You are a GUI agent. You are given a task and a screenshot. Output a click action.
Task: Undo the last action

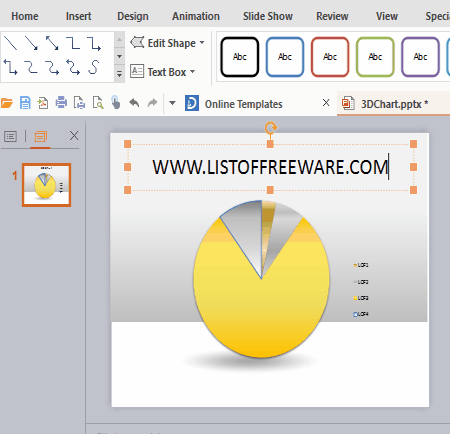[x=134, y=103]
